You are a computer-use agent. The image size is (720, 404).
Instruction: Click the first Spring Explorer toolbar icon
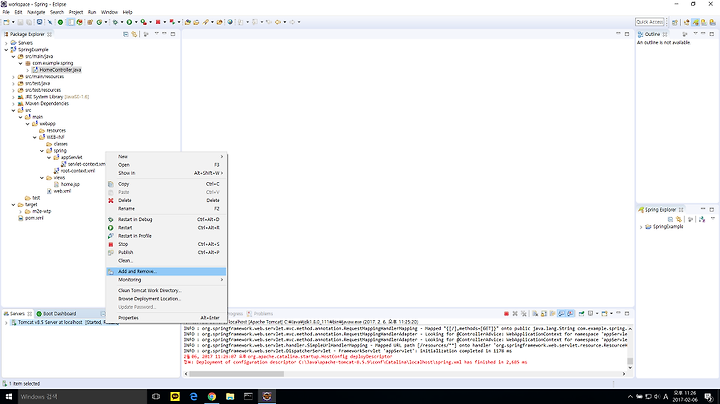pyautogui.click(x=670, y=219)
